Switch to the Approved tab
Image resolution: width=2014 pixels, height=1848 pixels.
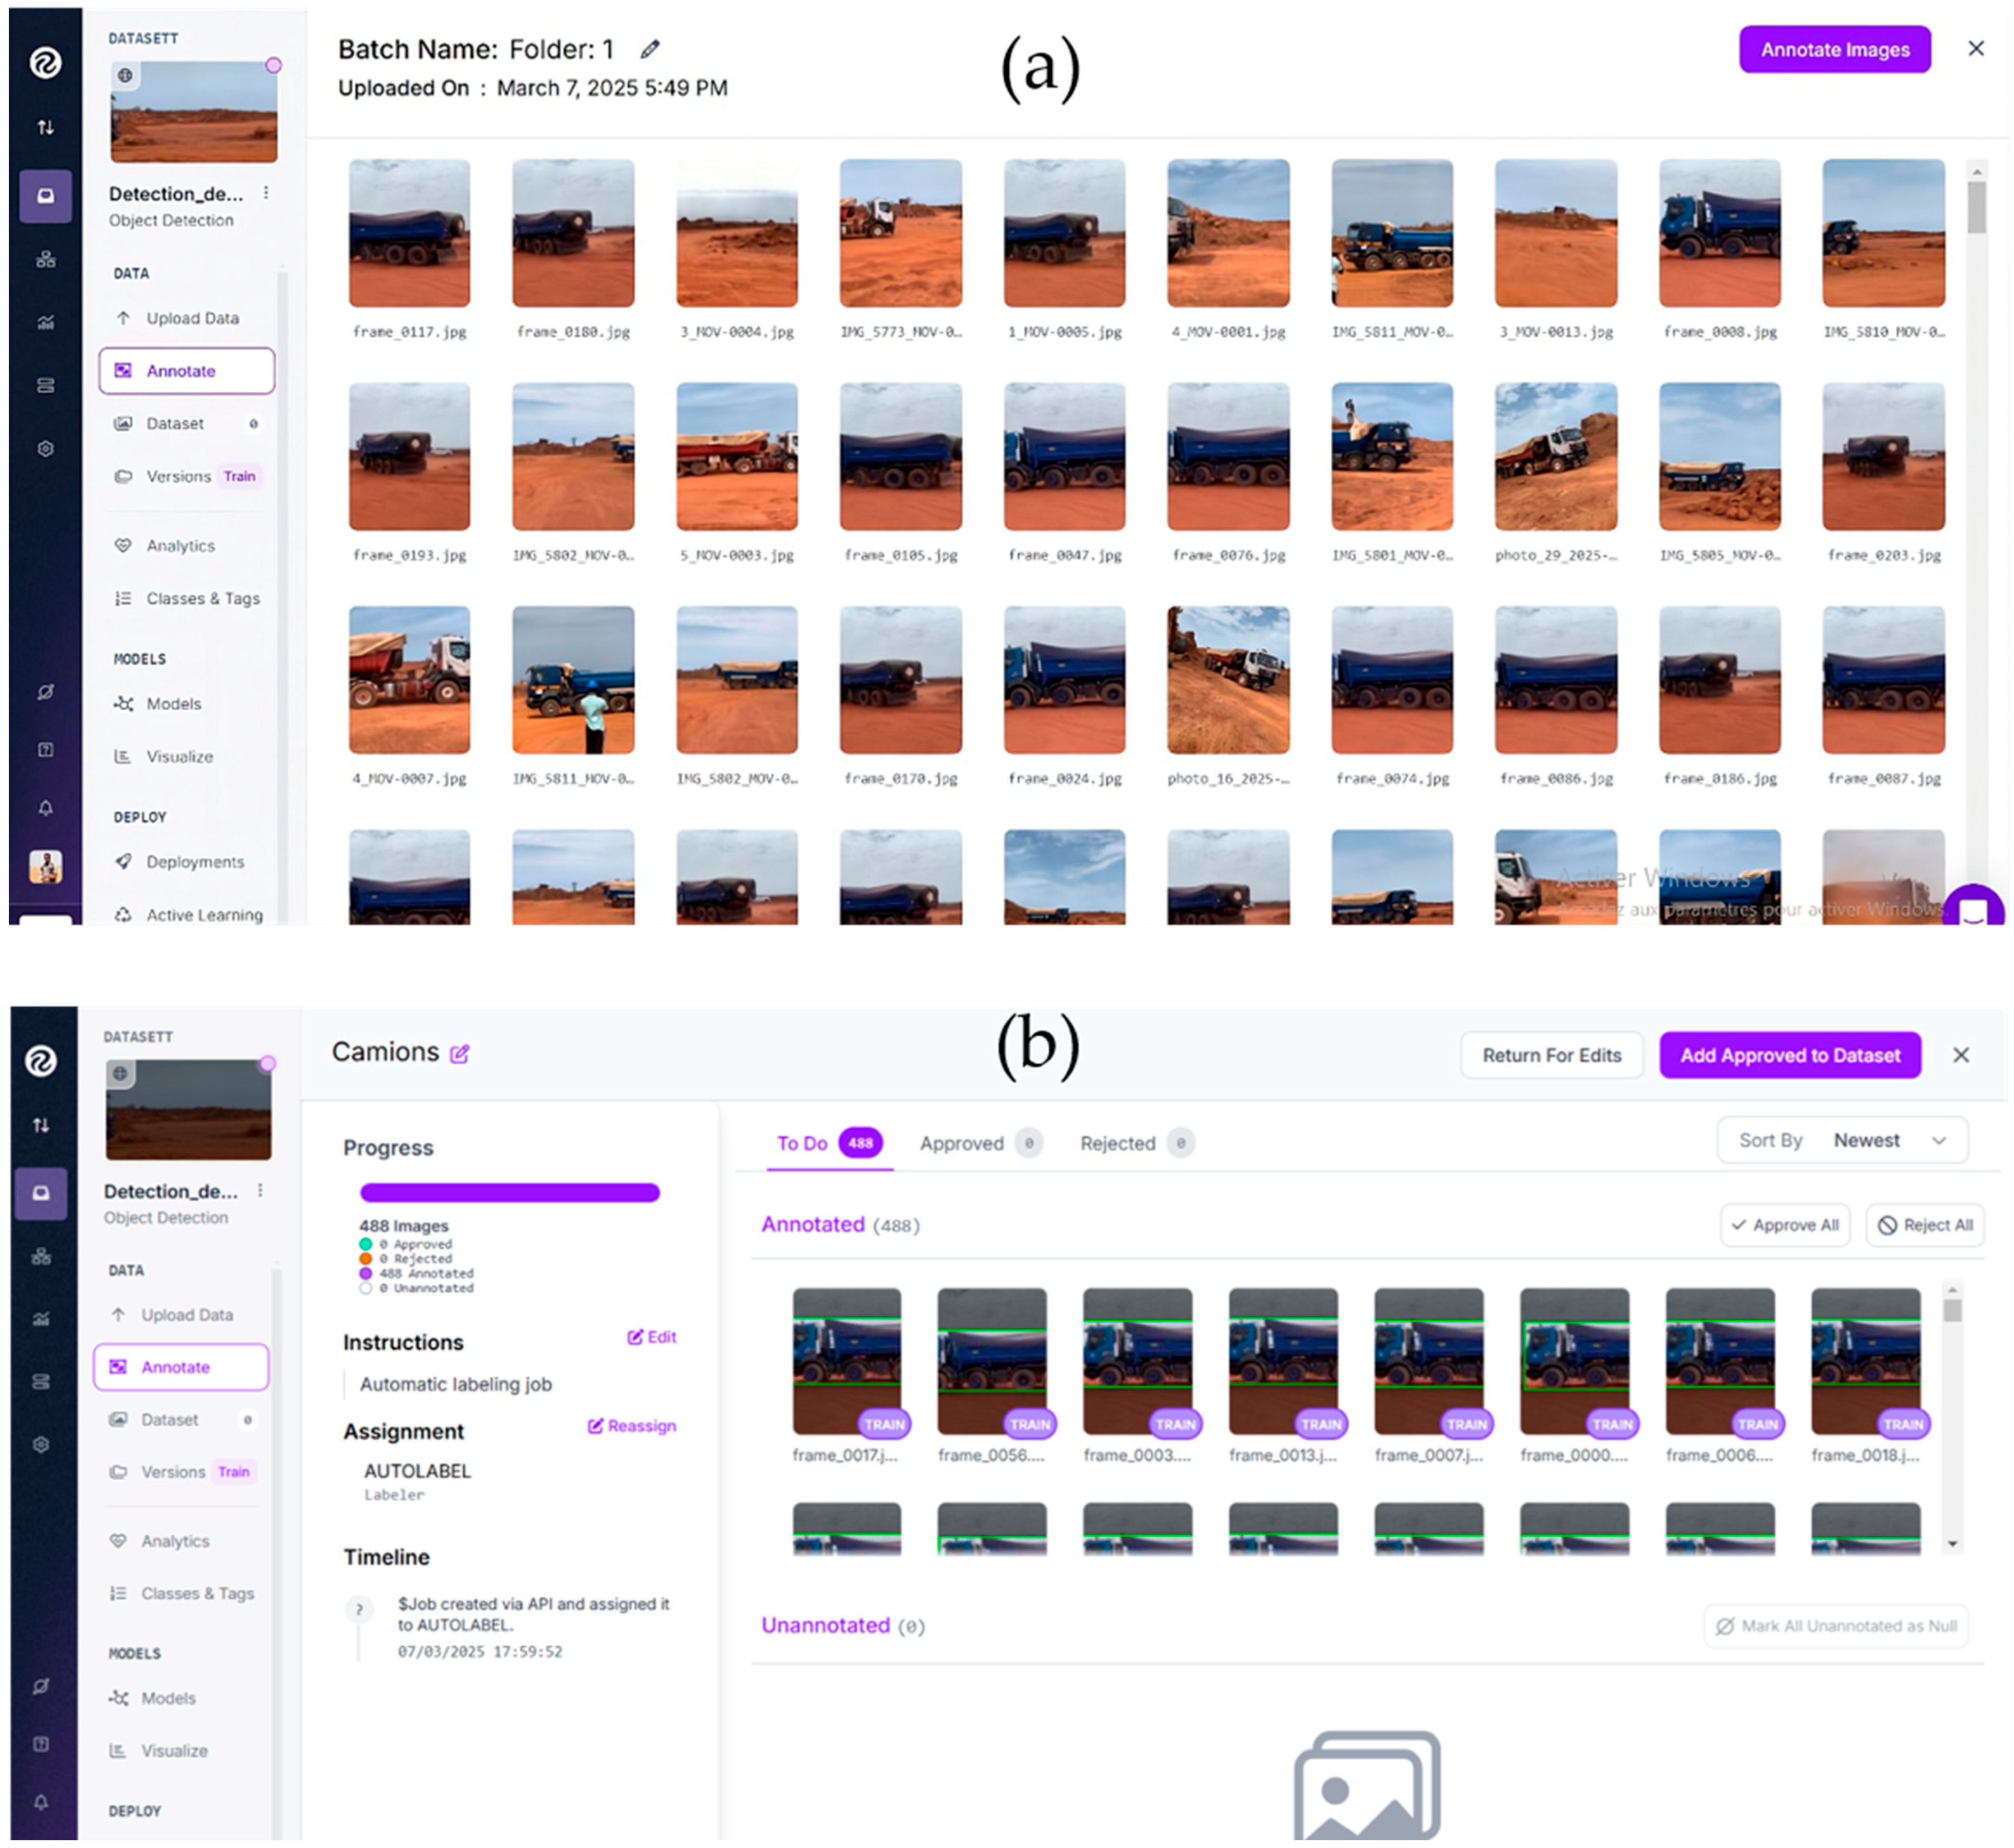(x=961, y=1143)
